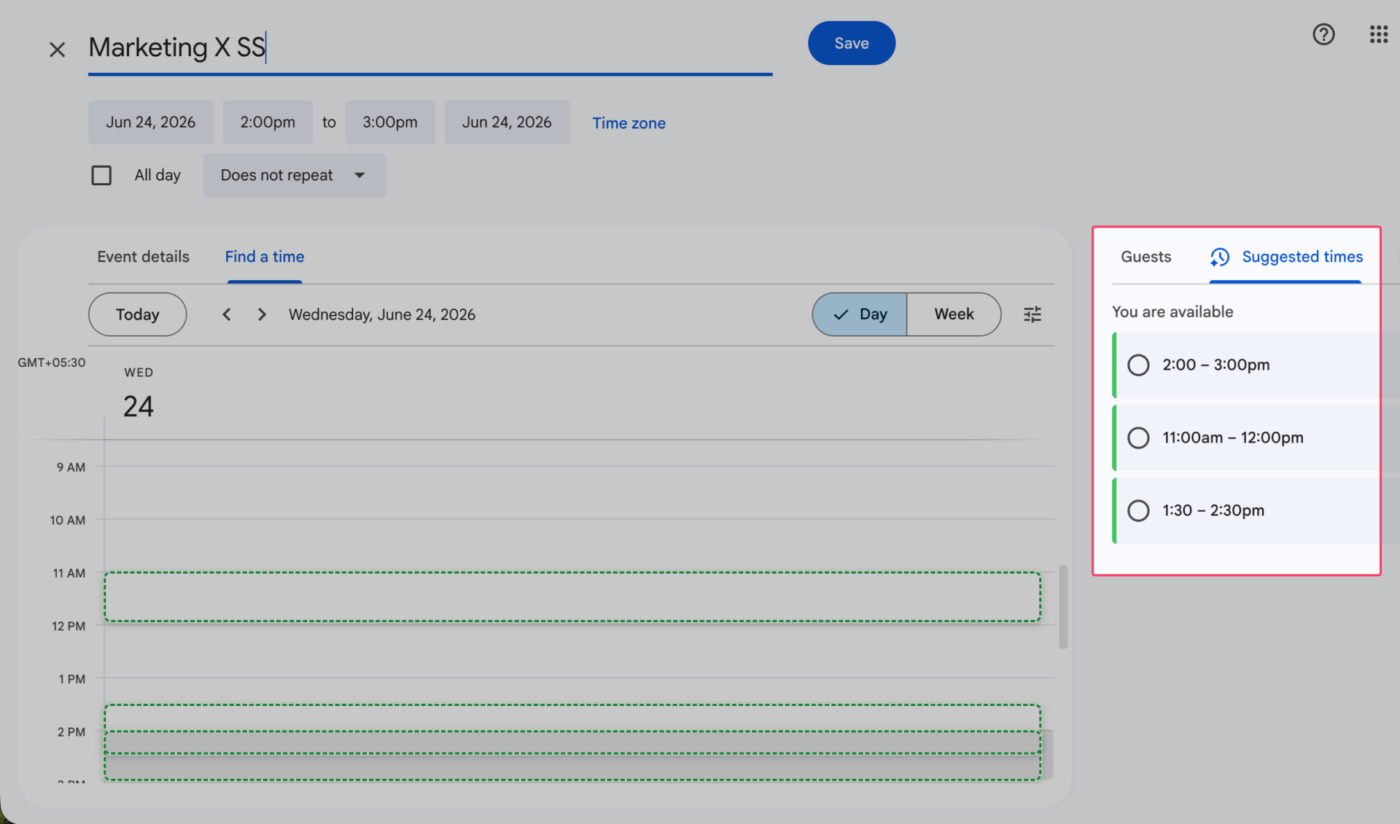The image size is (1400, 824).
Task: Go to previous day arrow
Action: click(227, 314)
